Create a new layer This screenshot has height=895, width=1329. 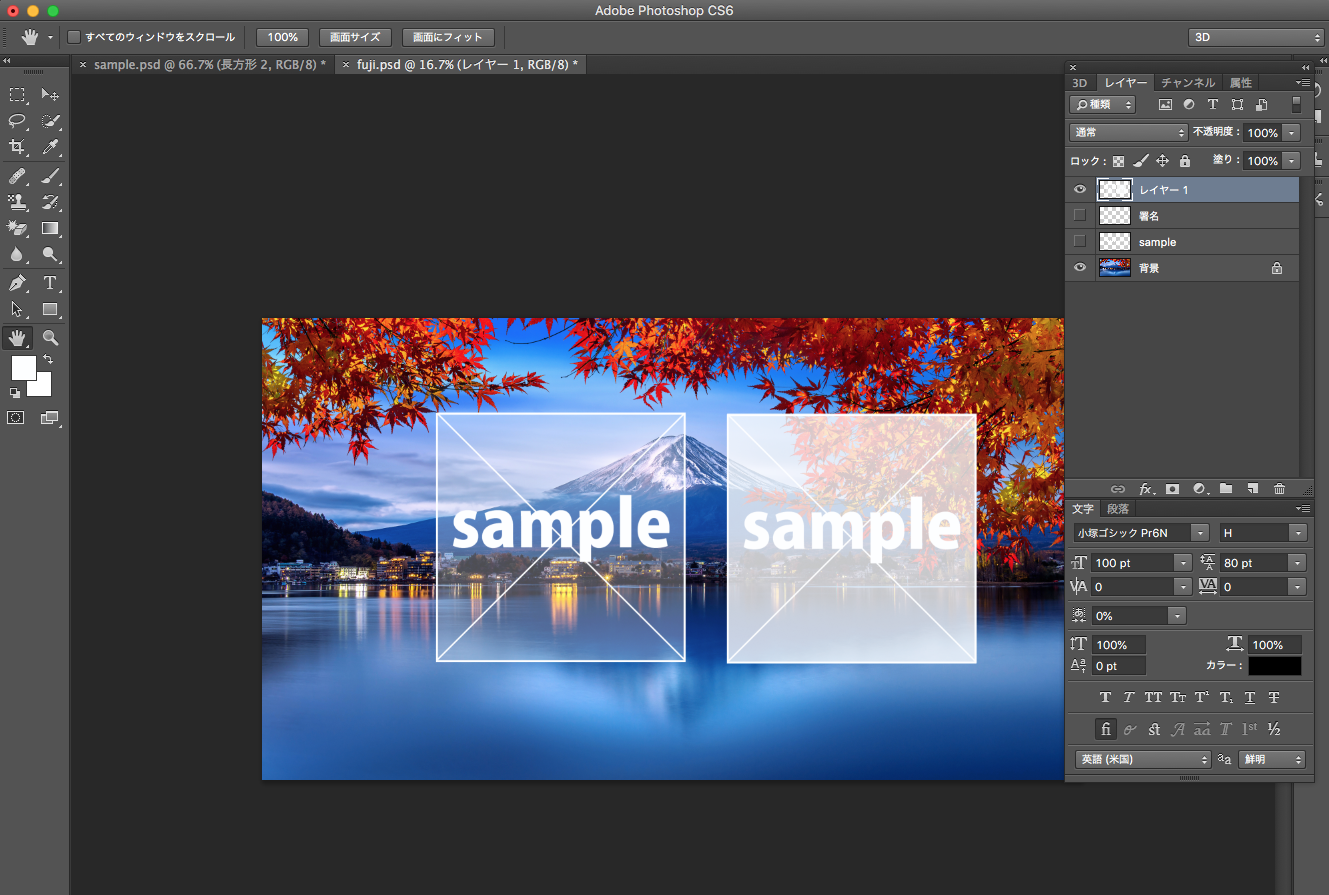(x=1253, y=489)
